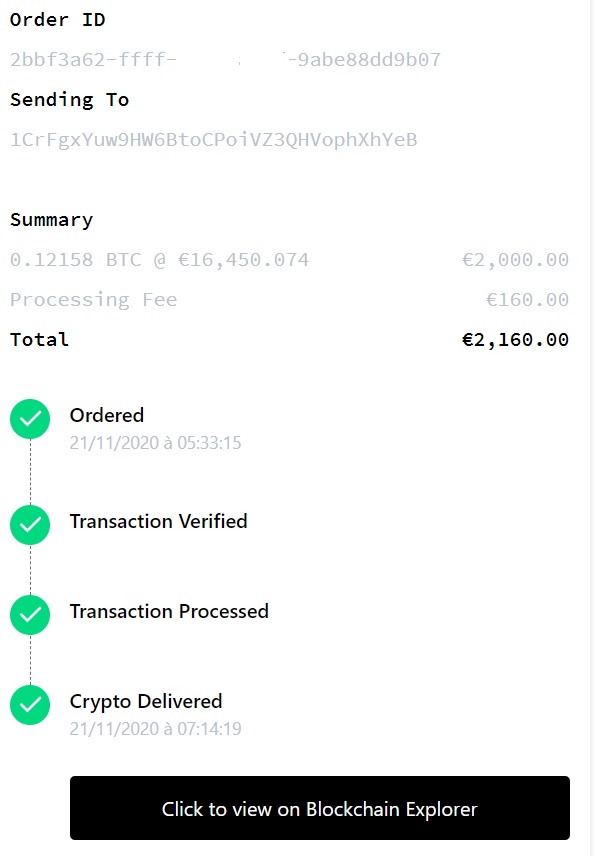
Task: Click the Summary heading
Action: pos(51,220)
